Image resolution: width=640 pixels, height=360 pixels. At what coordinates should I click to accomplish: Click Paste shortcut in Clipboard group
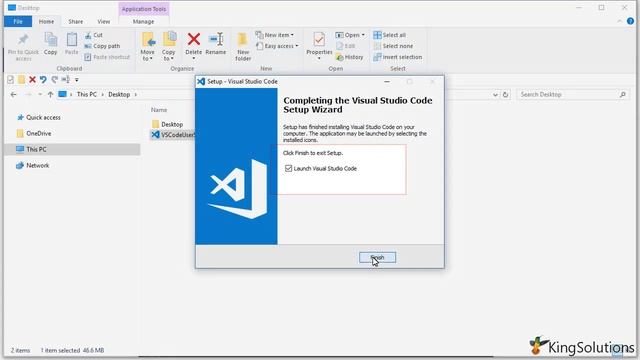pos(107,57)
